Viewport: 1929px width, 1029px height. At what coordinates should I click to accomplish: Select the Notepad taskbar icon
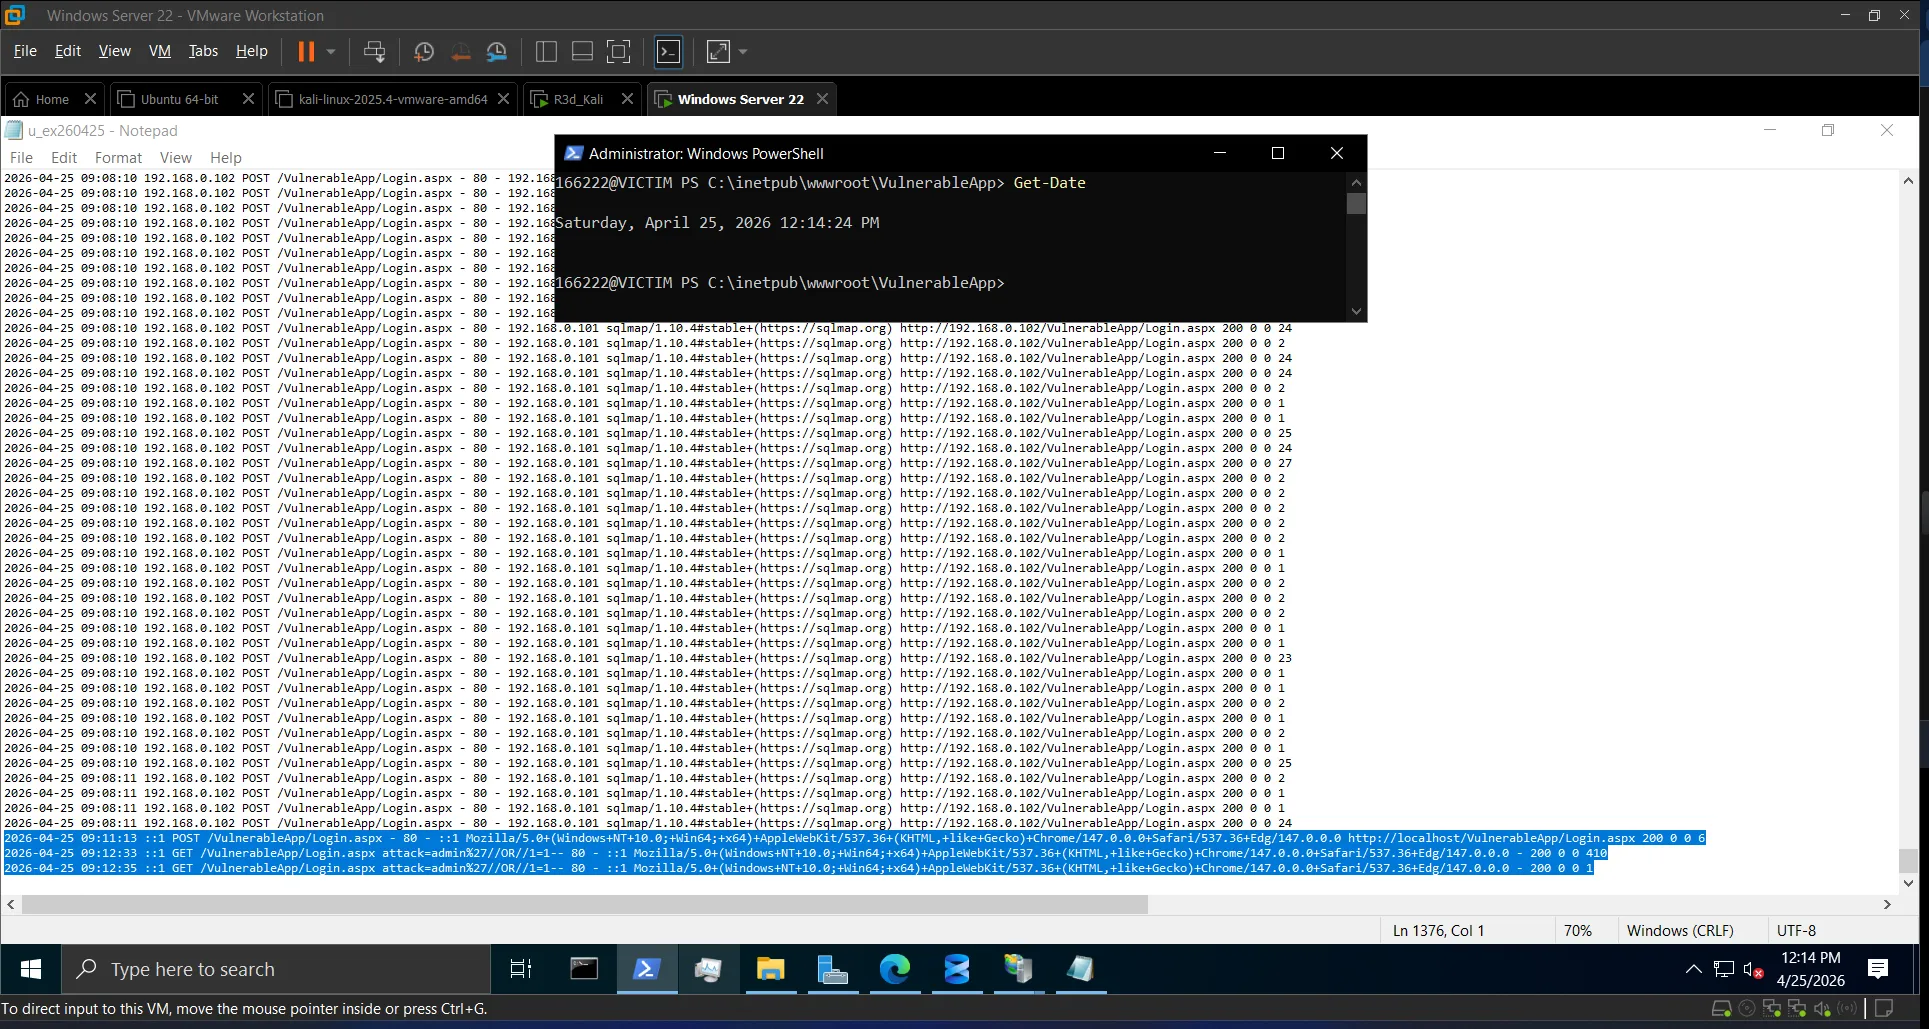[x=1080, y=969]
